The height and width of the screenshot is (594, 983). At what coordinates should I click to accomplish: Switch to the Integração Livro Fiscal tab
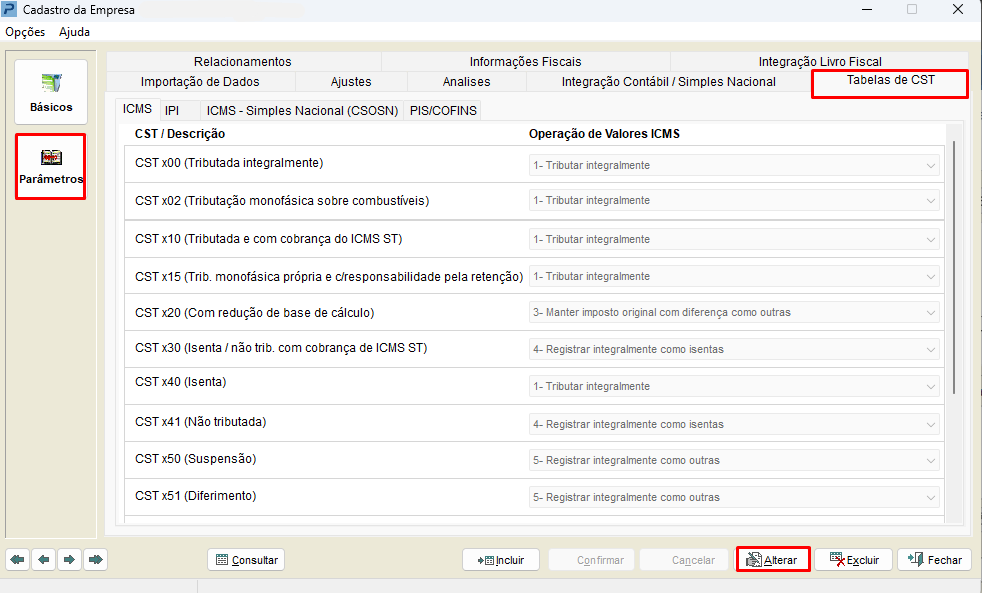[820, 61]
